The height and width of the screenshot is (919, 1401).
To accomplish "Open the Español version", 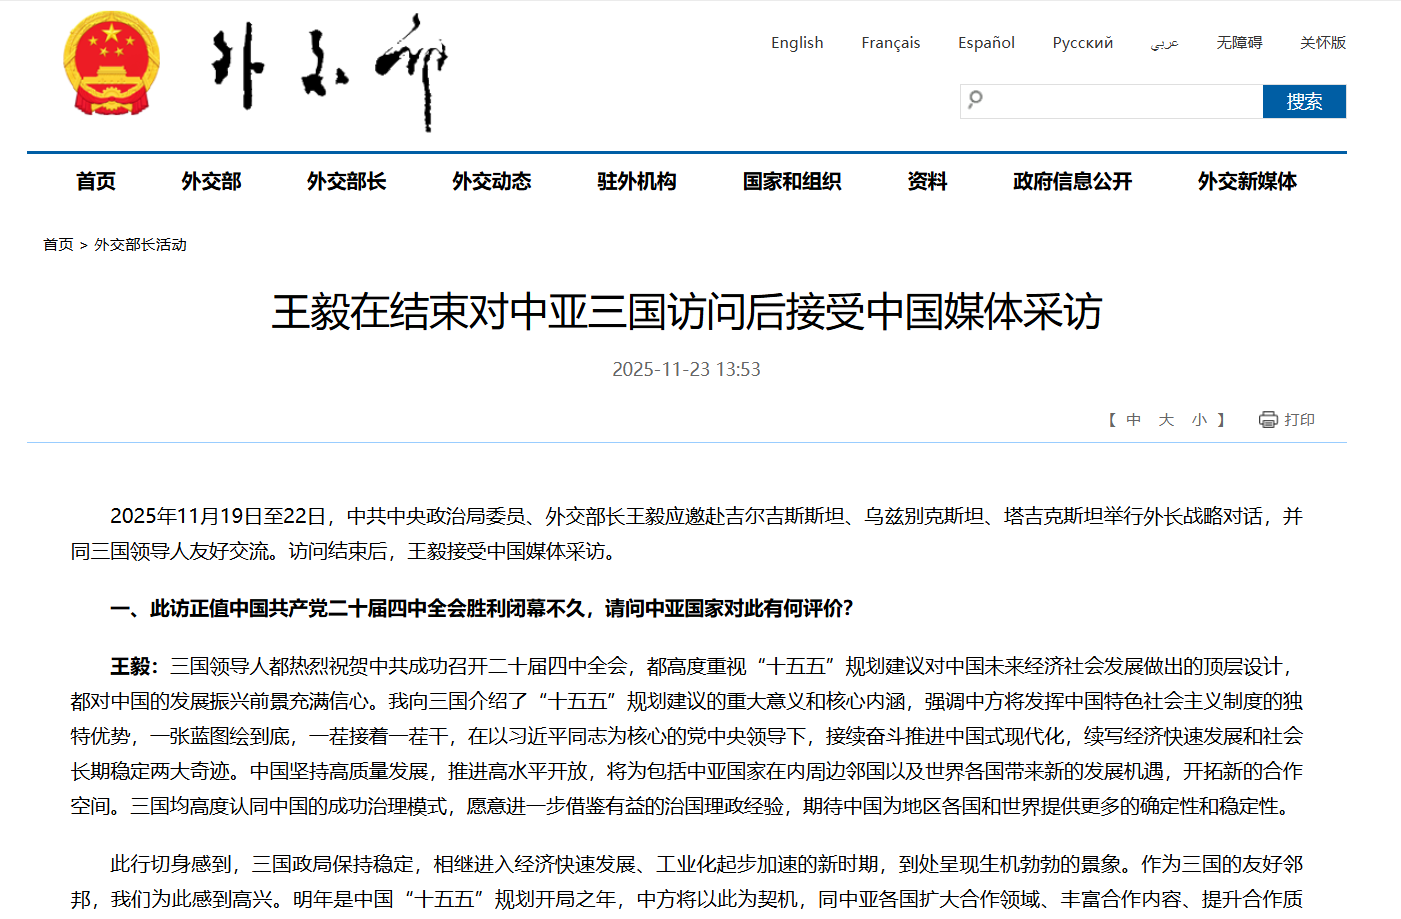I will (986, 43).
